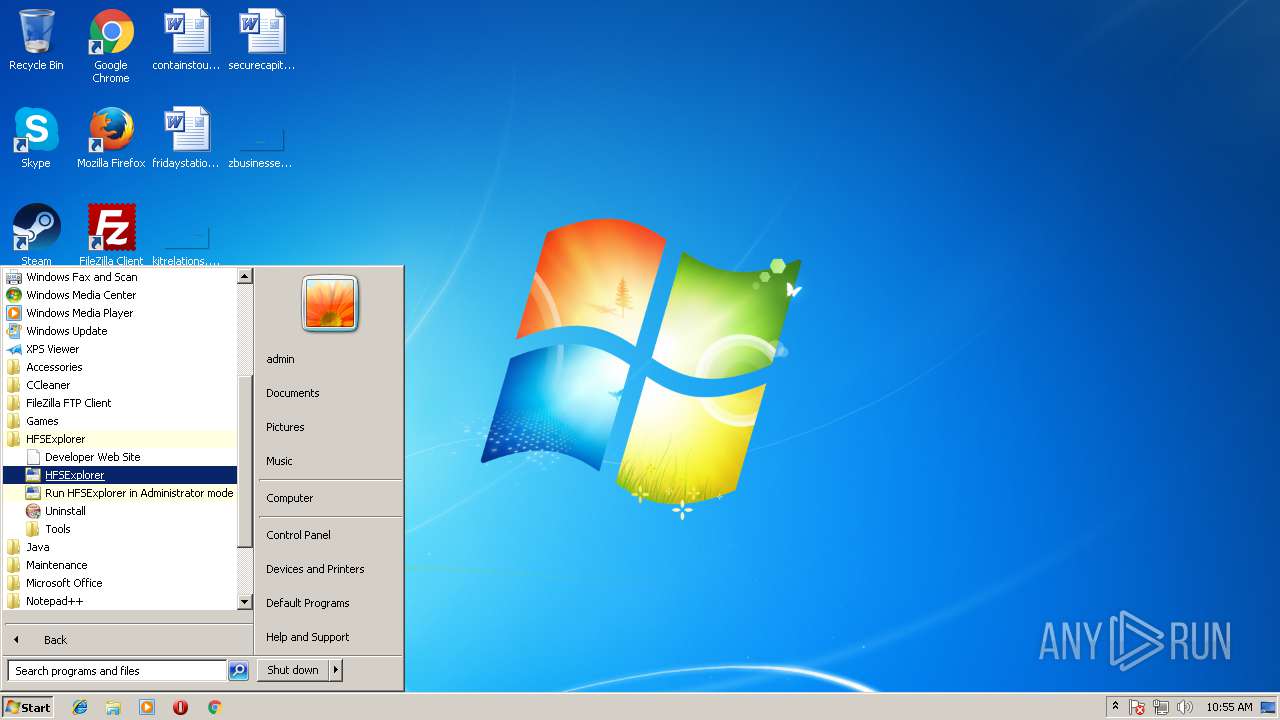Click the program list scroll-down arrow
Screen dimensions: 1280x720
tap(245, 602)
